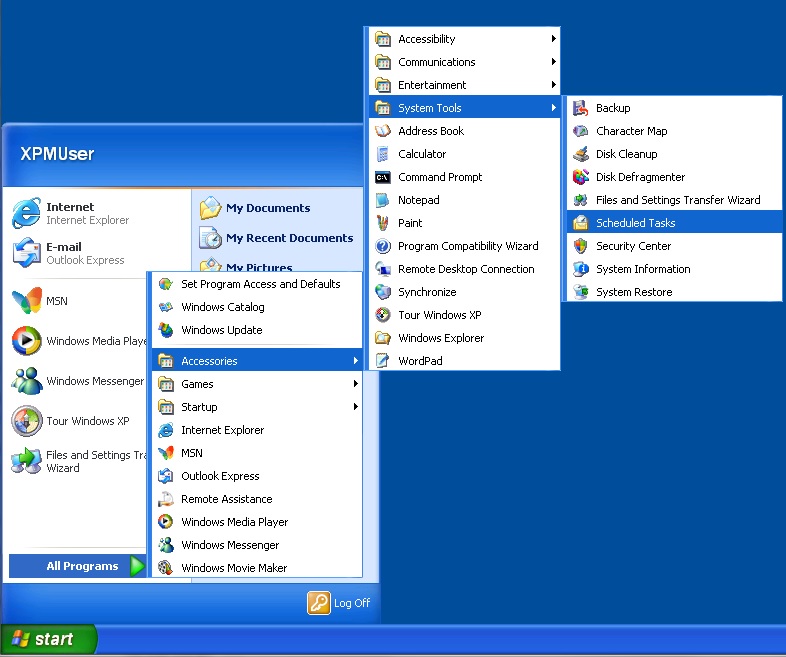
Task: Expand the Startup submenu arrow
Action: tap(355, 407)
